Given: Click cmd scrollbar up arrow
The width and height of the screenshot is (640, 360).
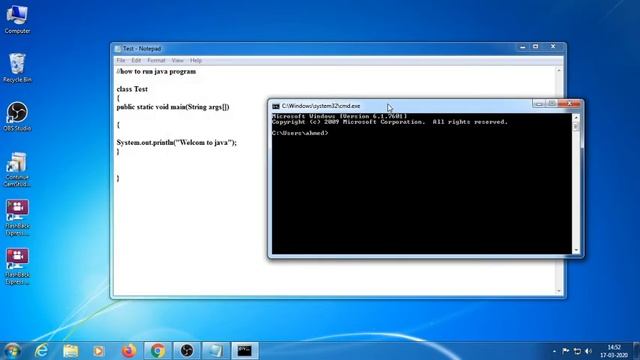Looking at the screenshot, I should 576,118.
